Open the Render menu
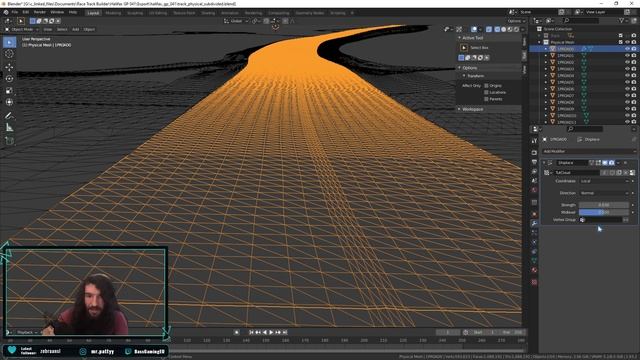This screenshot has height=360, width=640. click(x=40, y=12)
